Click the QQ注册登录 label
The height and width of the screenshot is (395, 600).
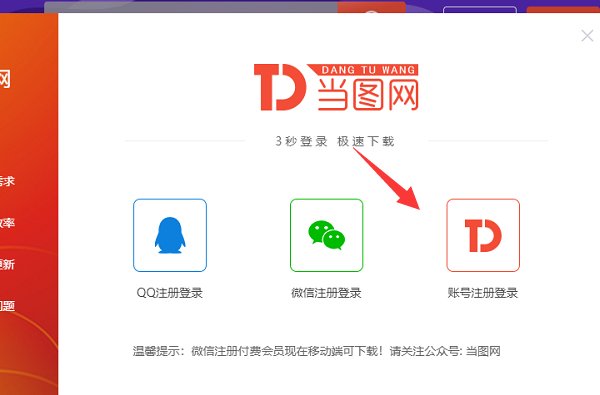[170, 293]
